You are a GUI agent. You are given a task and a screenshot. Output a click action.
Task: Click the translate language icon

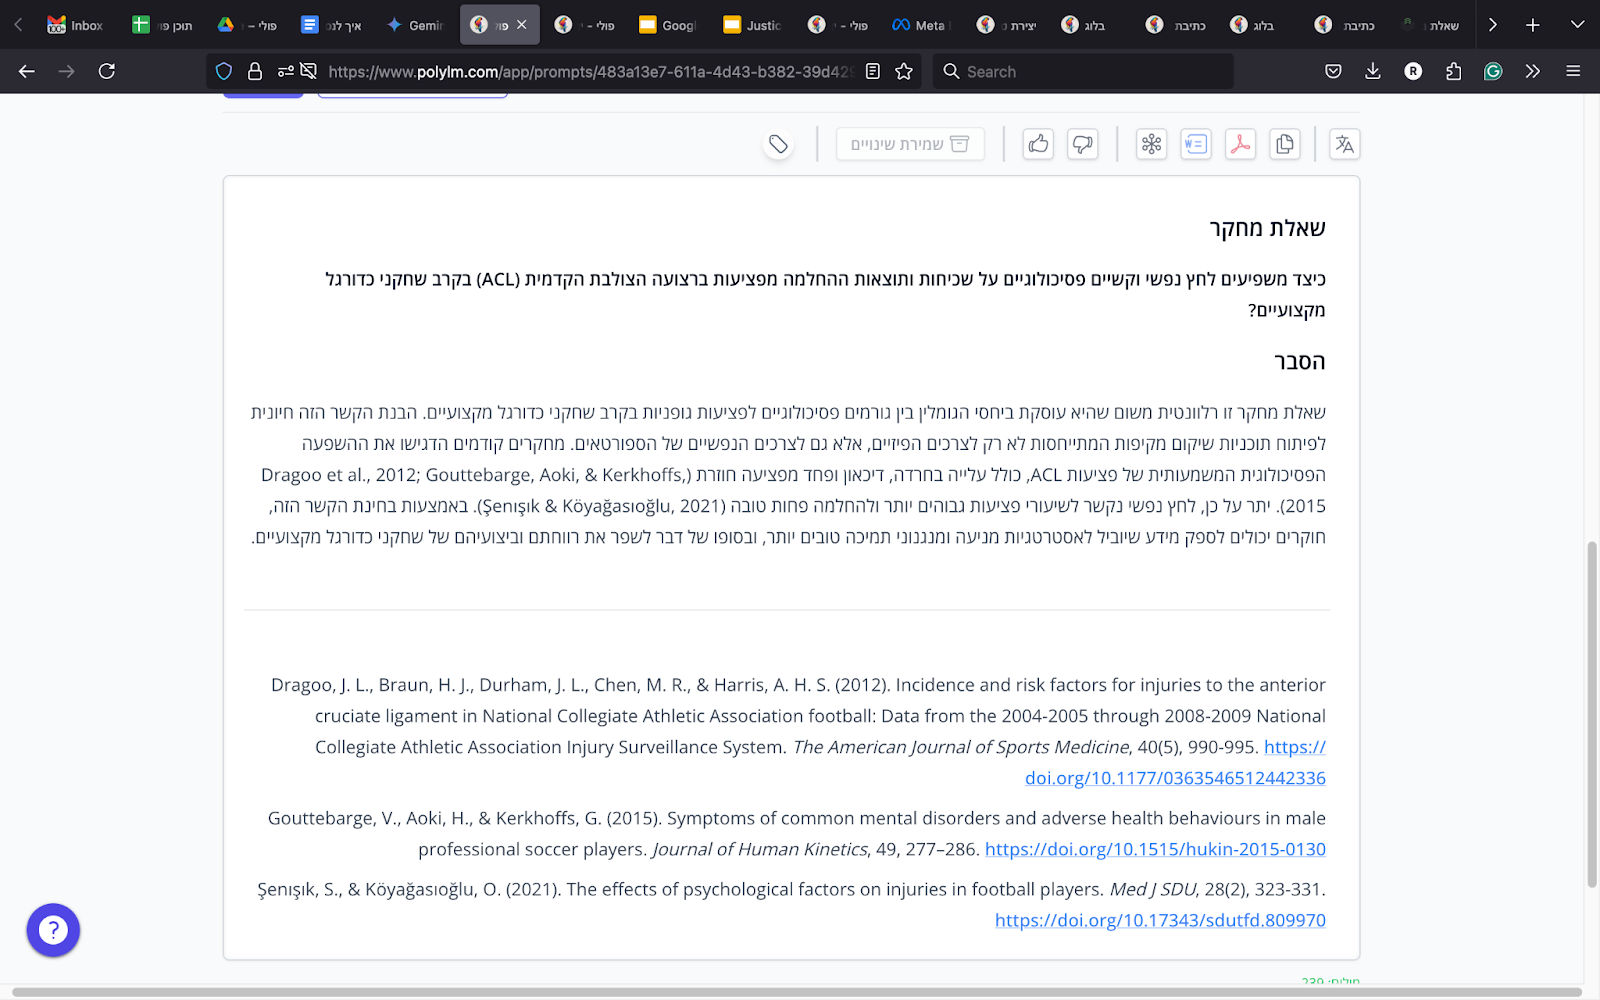coord(1344,144)
